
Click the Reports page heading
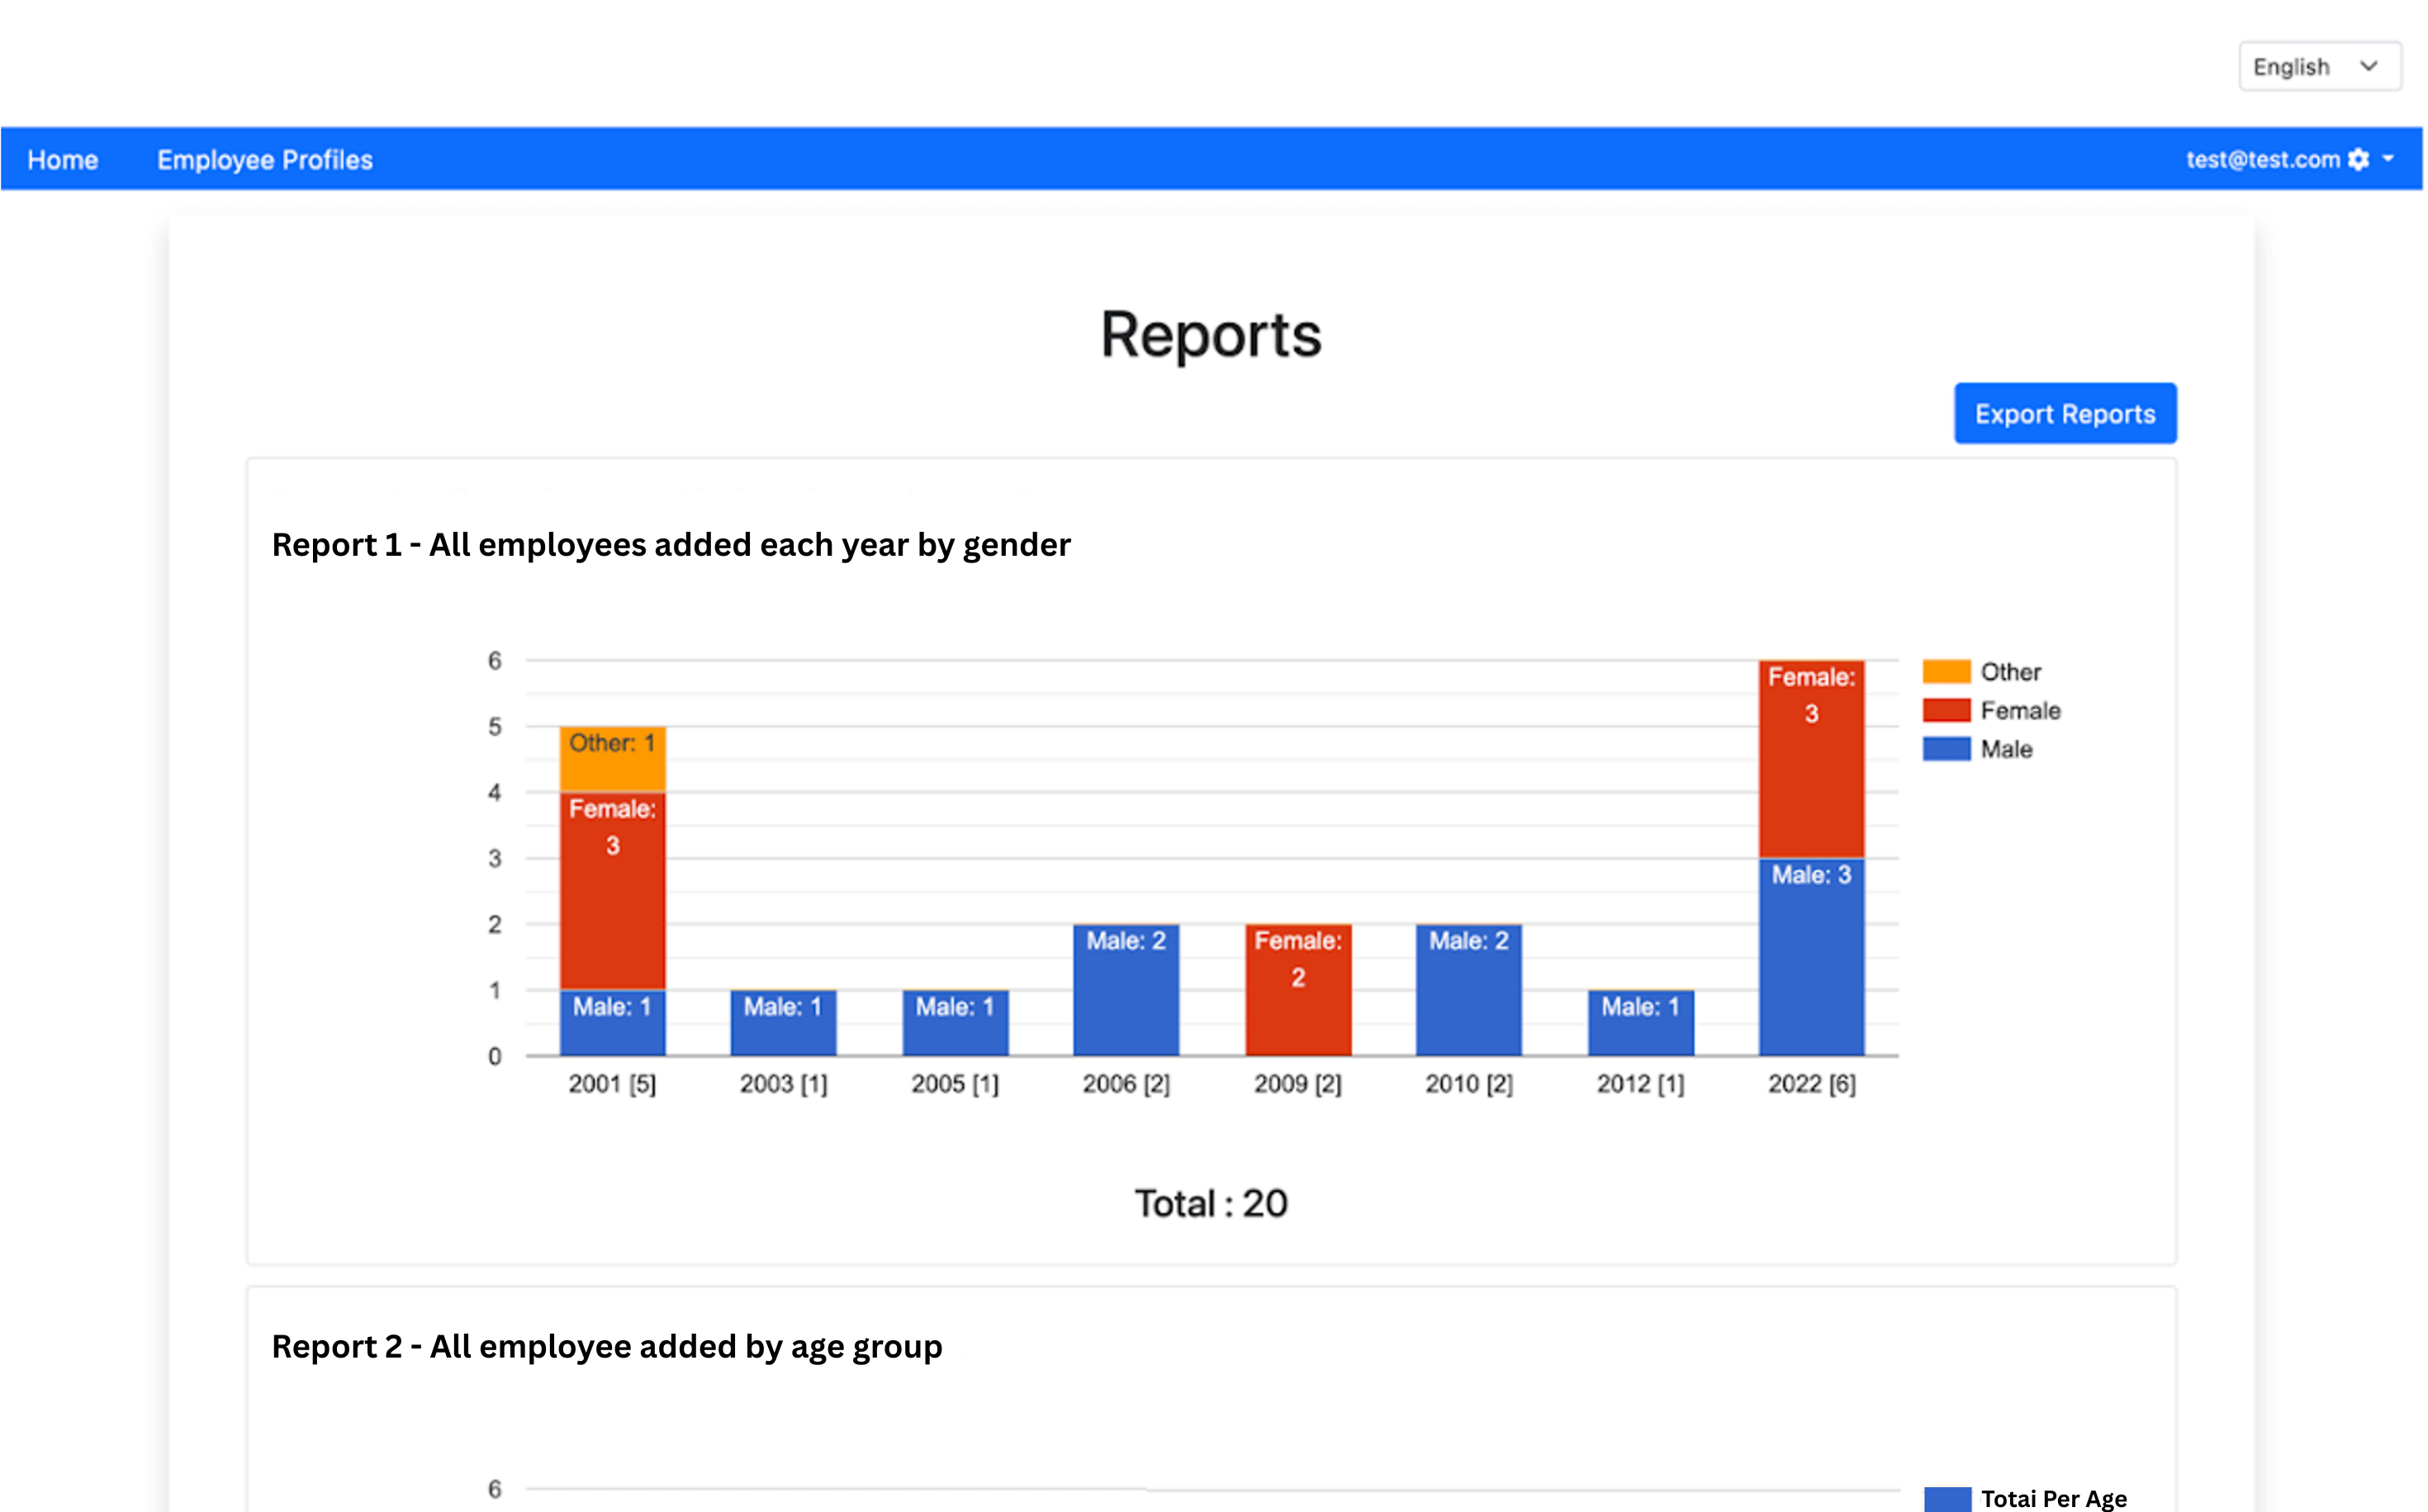click(x=1211, y=336)
